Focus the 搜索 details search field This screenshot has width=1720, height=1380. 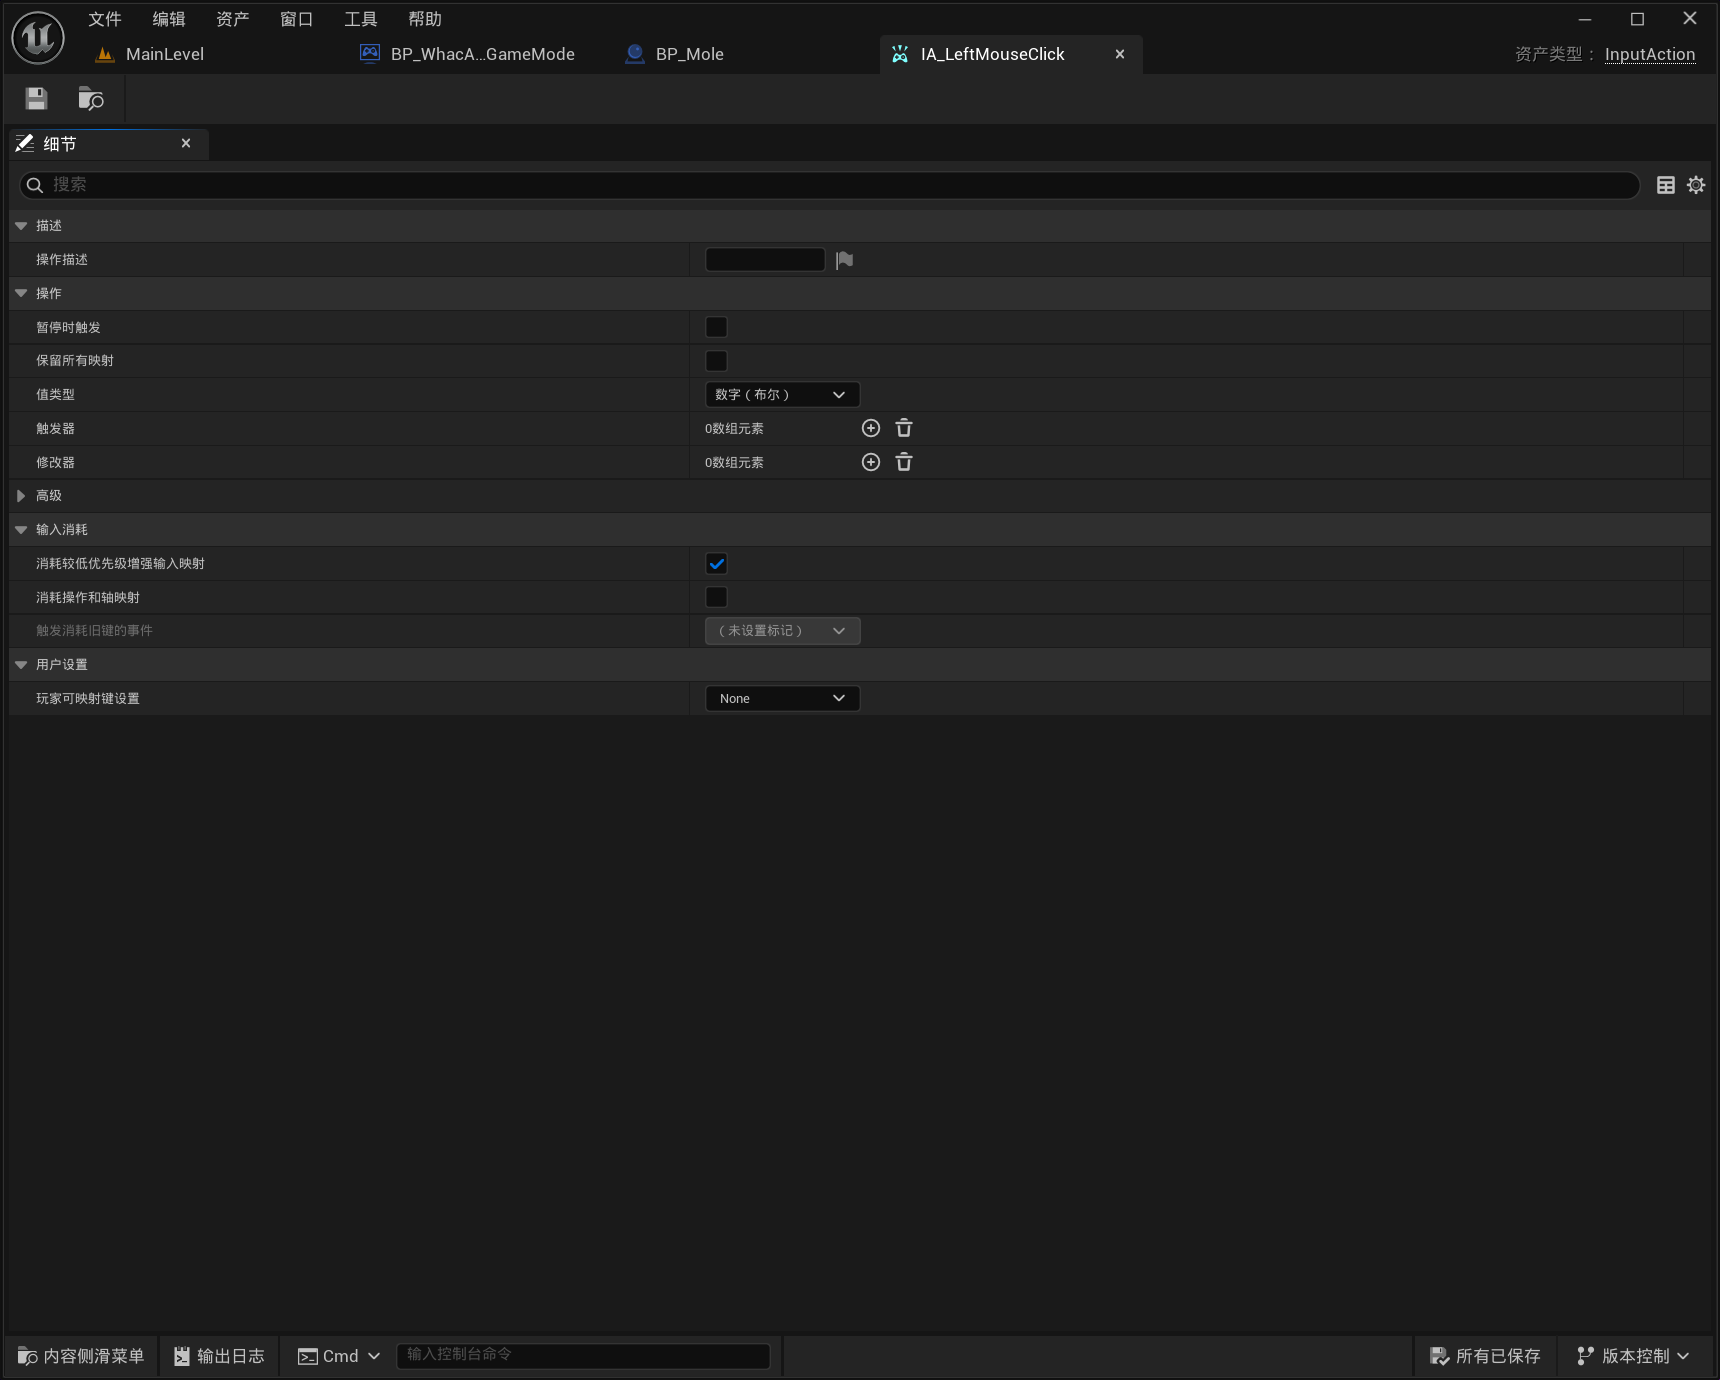pos(830,185)
